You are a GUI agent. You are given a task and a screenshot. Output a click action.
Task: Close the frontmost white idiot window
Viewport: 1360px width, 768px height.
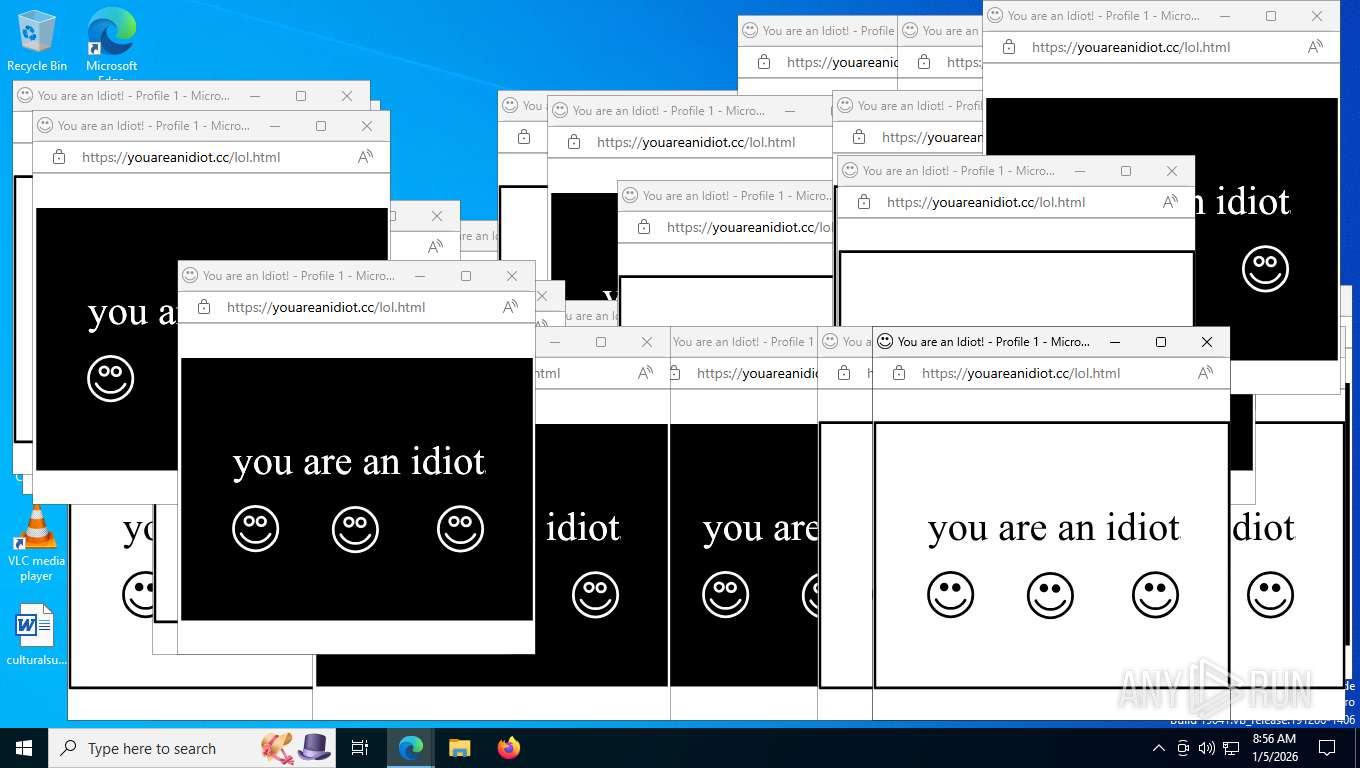click(1207, 342)
